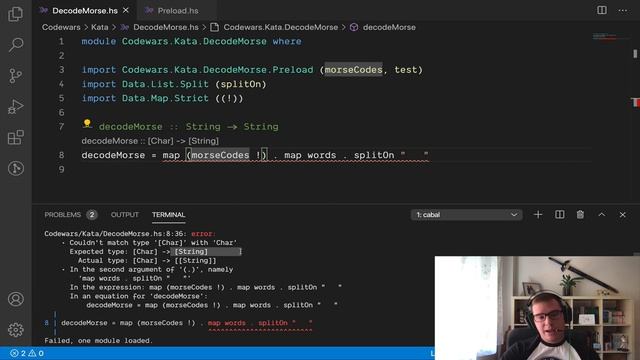Viewport: 640px width, 360px height.
Task: Open the Explorer view in activity bar
Action: [x=16, y=14]
